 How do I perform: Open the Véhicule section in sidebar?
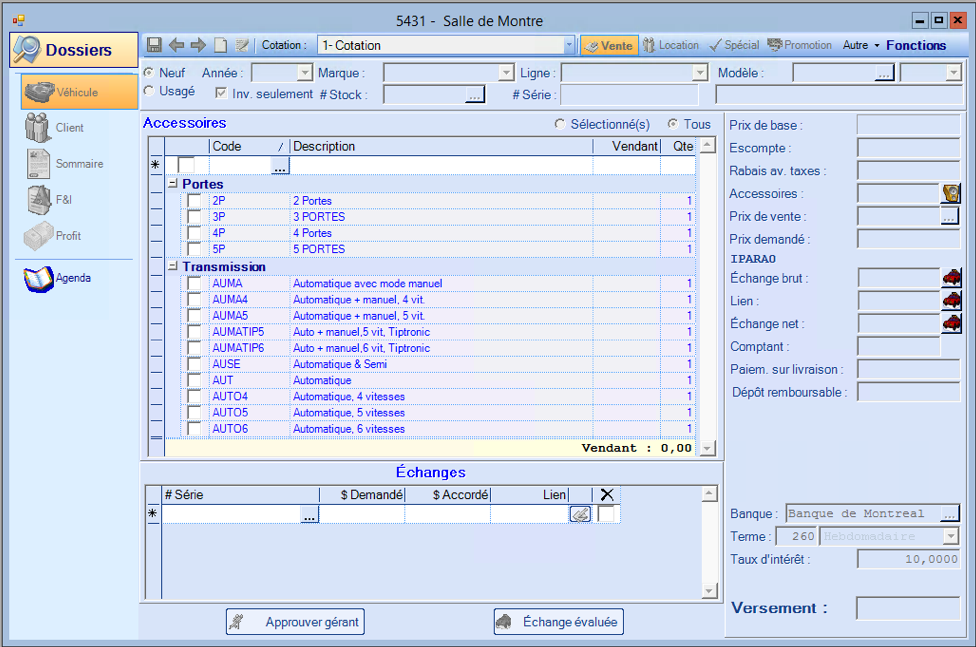pyautogui.click(x=78, y=92)
